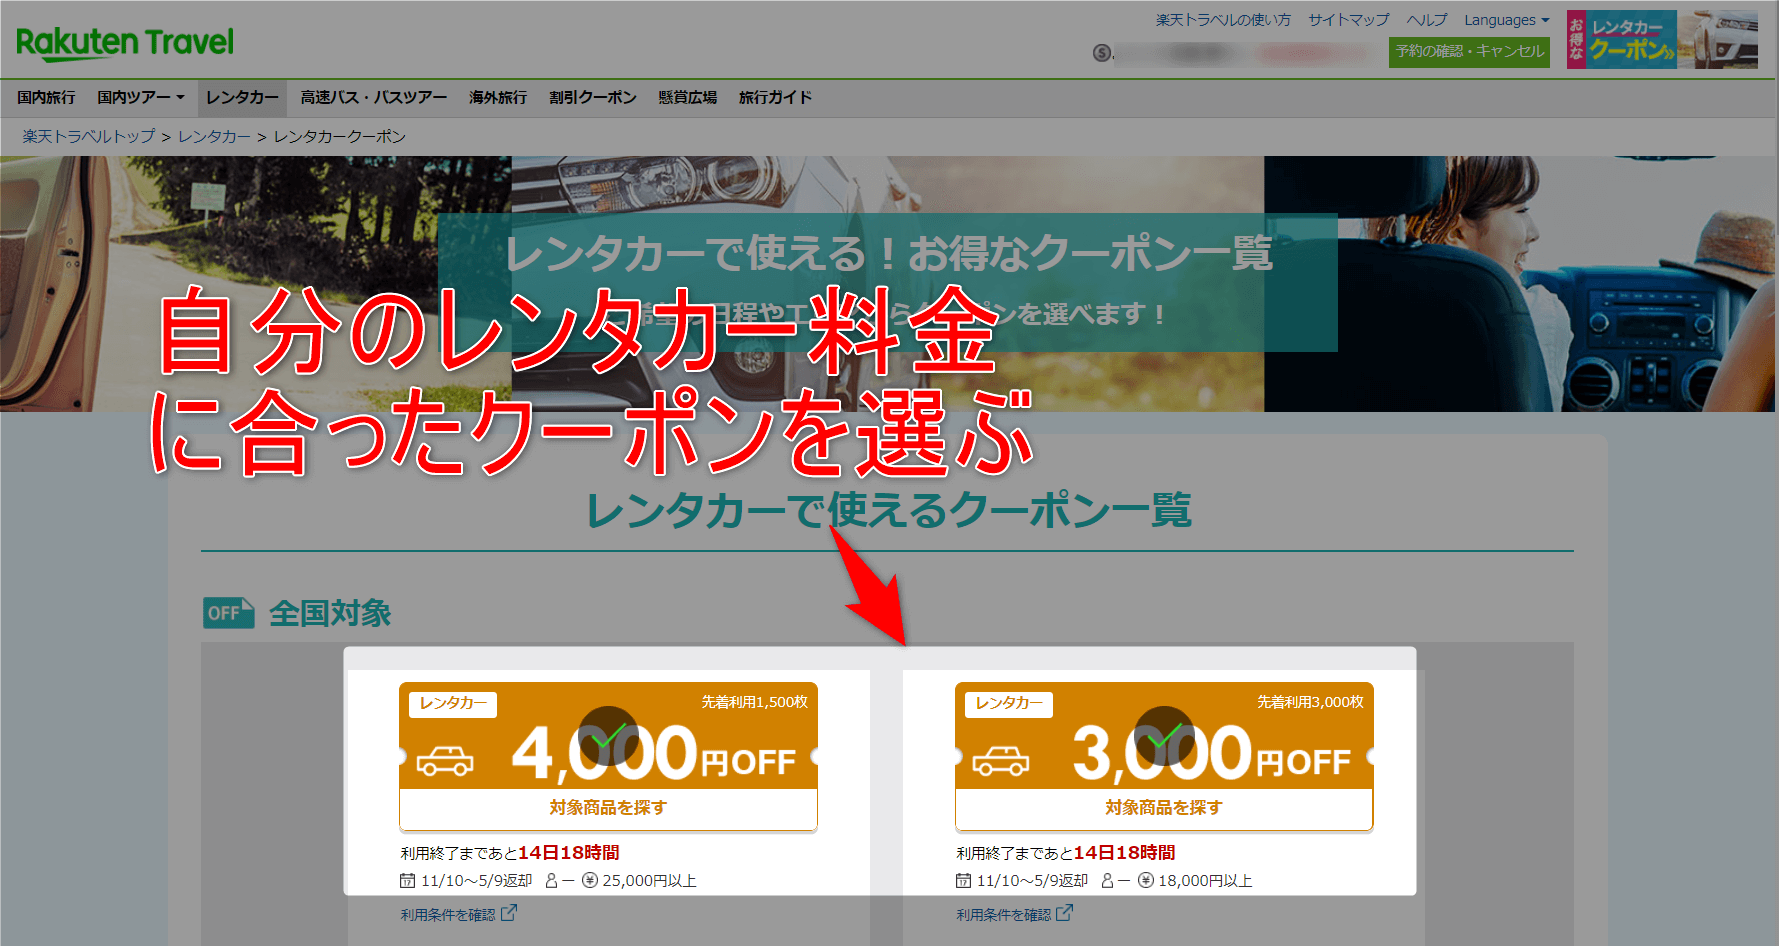
Task: Click 対象商品を探す under 3,000円OFF
Action: pyautogui.click(x=1164, y=808)
